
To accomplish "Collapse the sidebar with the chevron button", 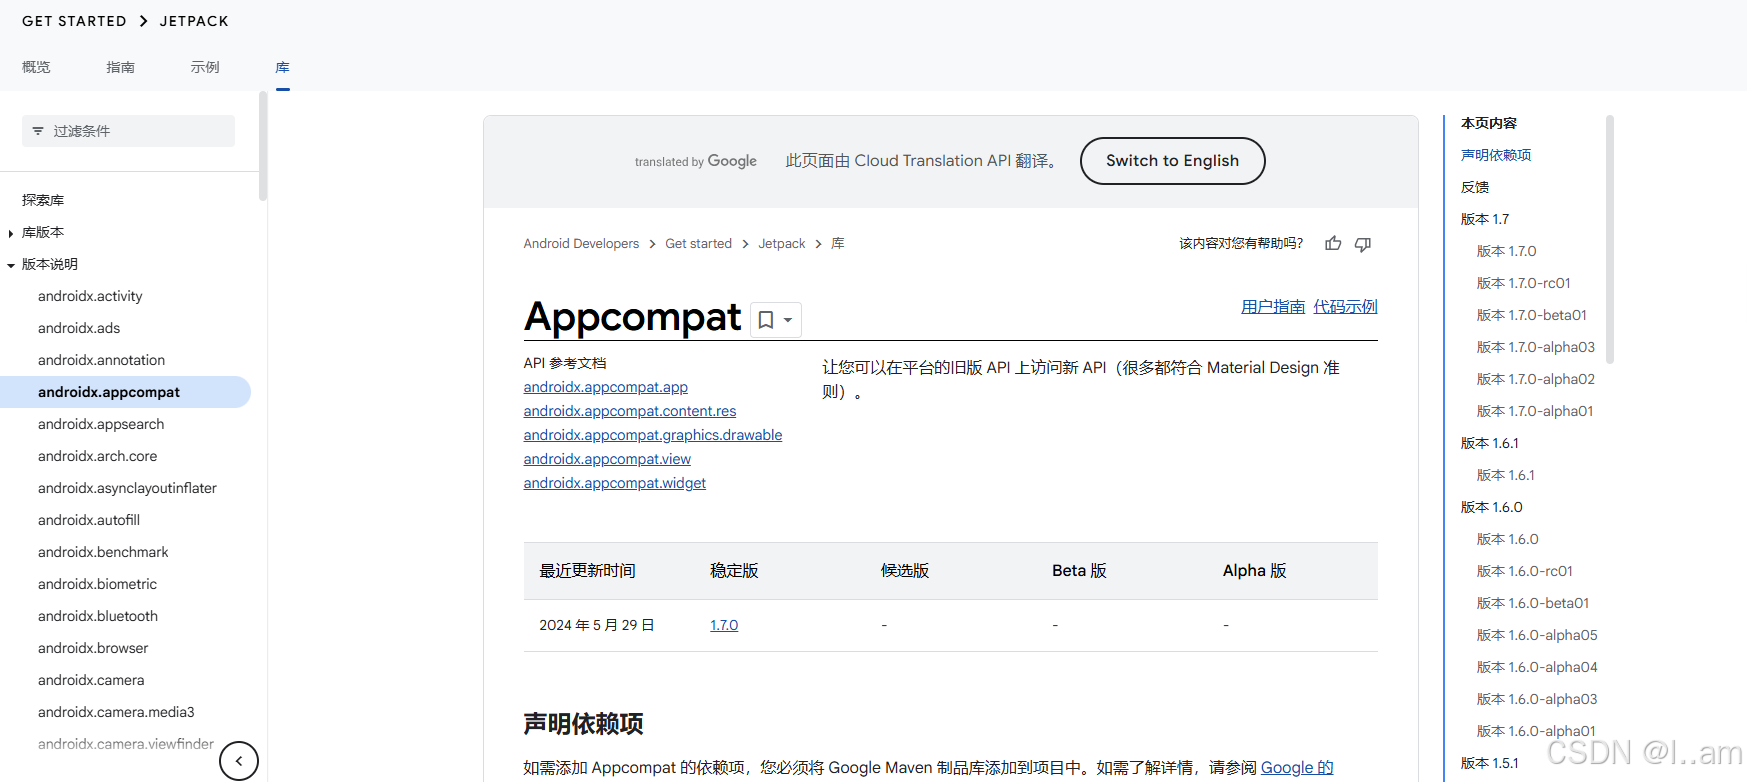I will coord(239,761).
